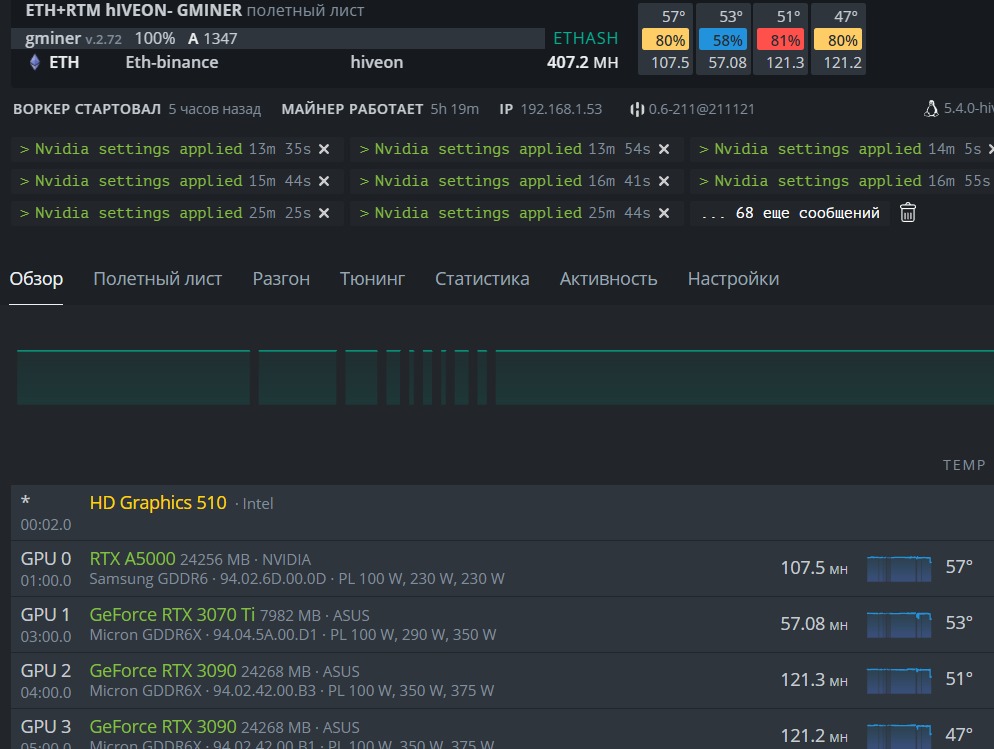Click the 5h 19m miner uptime value
Viewport: 994px width, 749px height.
(x=455, y=109)
